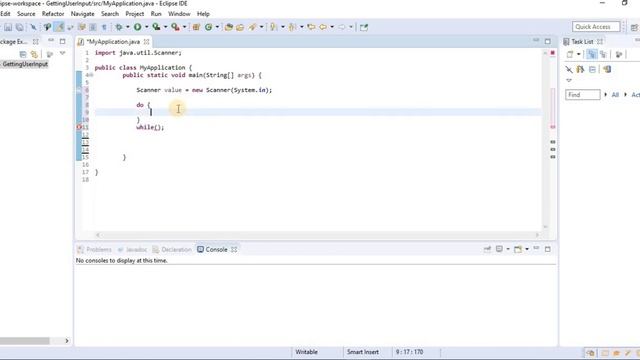
Task: Click the New Java Package icon
Action: 196,27
